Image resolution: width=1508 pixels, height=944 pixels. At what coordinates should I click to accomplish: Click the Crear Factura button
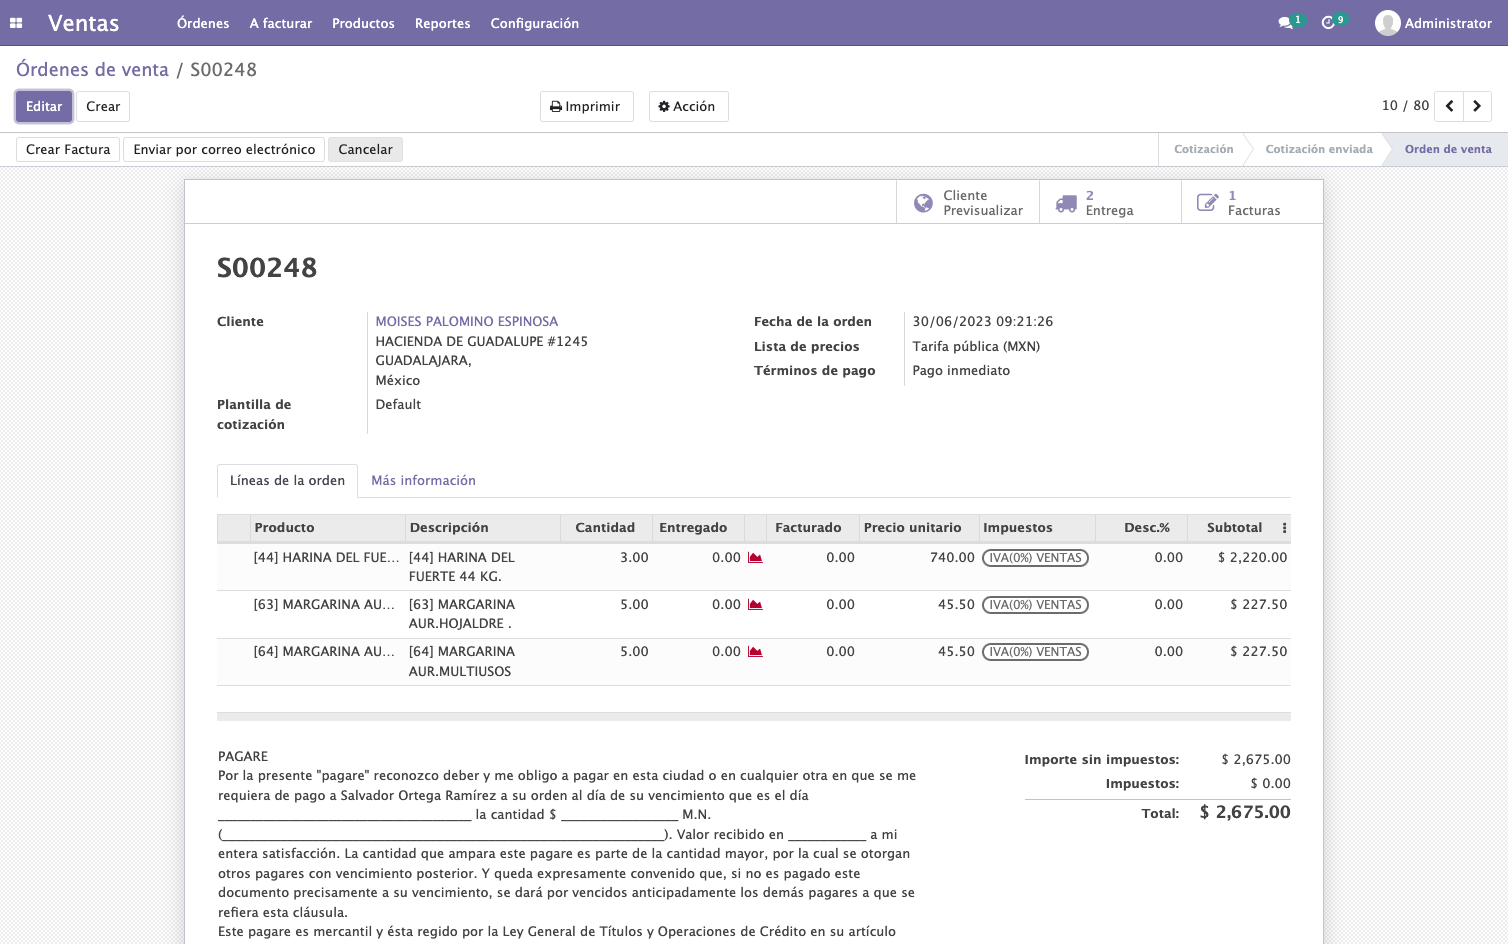(x=68, y=149)
